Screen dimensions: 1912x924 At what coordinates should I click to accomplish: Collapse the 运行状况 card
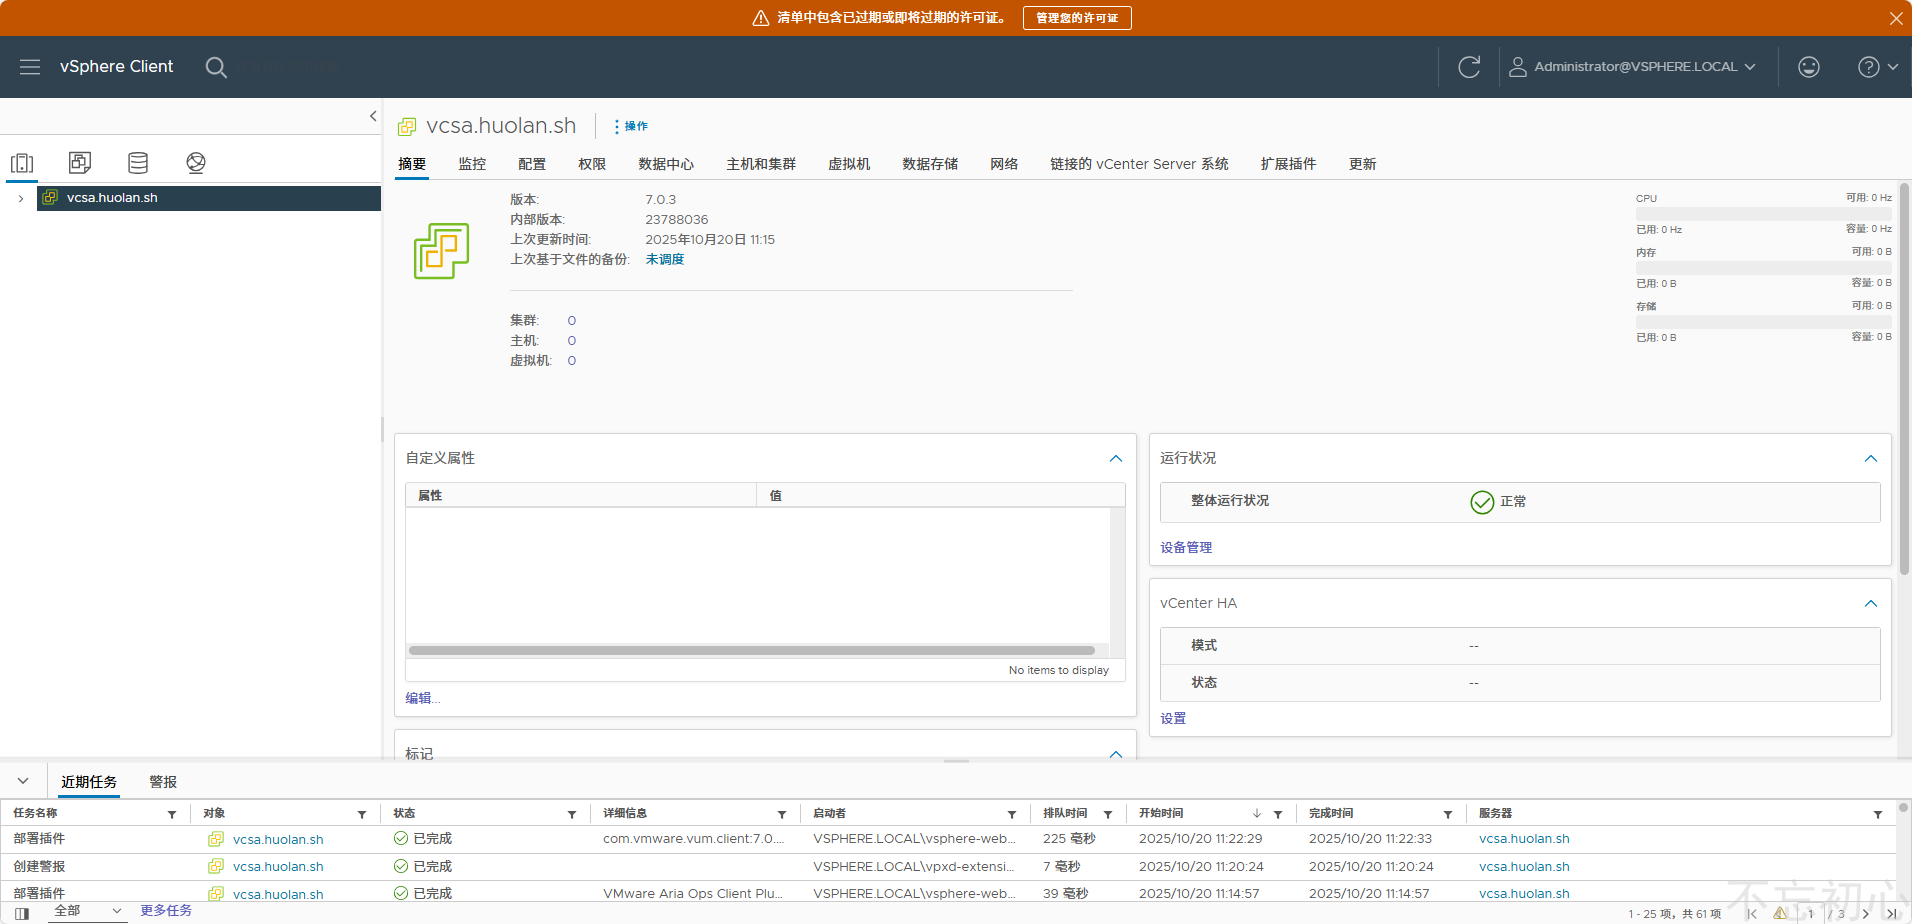(x=1871, y=458)
